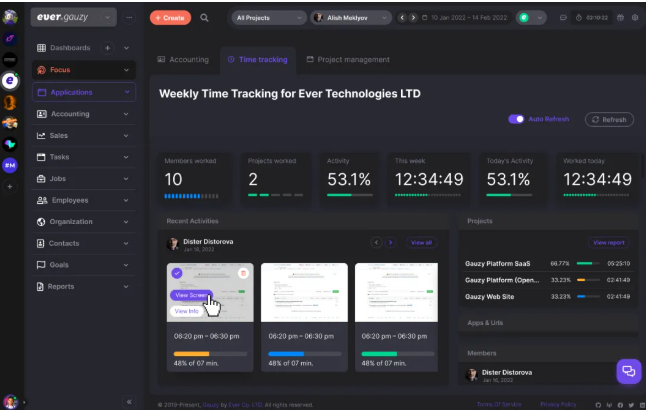Viewport: 646px width, 410px height.
Task: Toggle the green timer switch in header
Action: tap(524, 18)
